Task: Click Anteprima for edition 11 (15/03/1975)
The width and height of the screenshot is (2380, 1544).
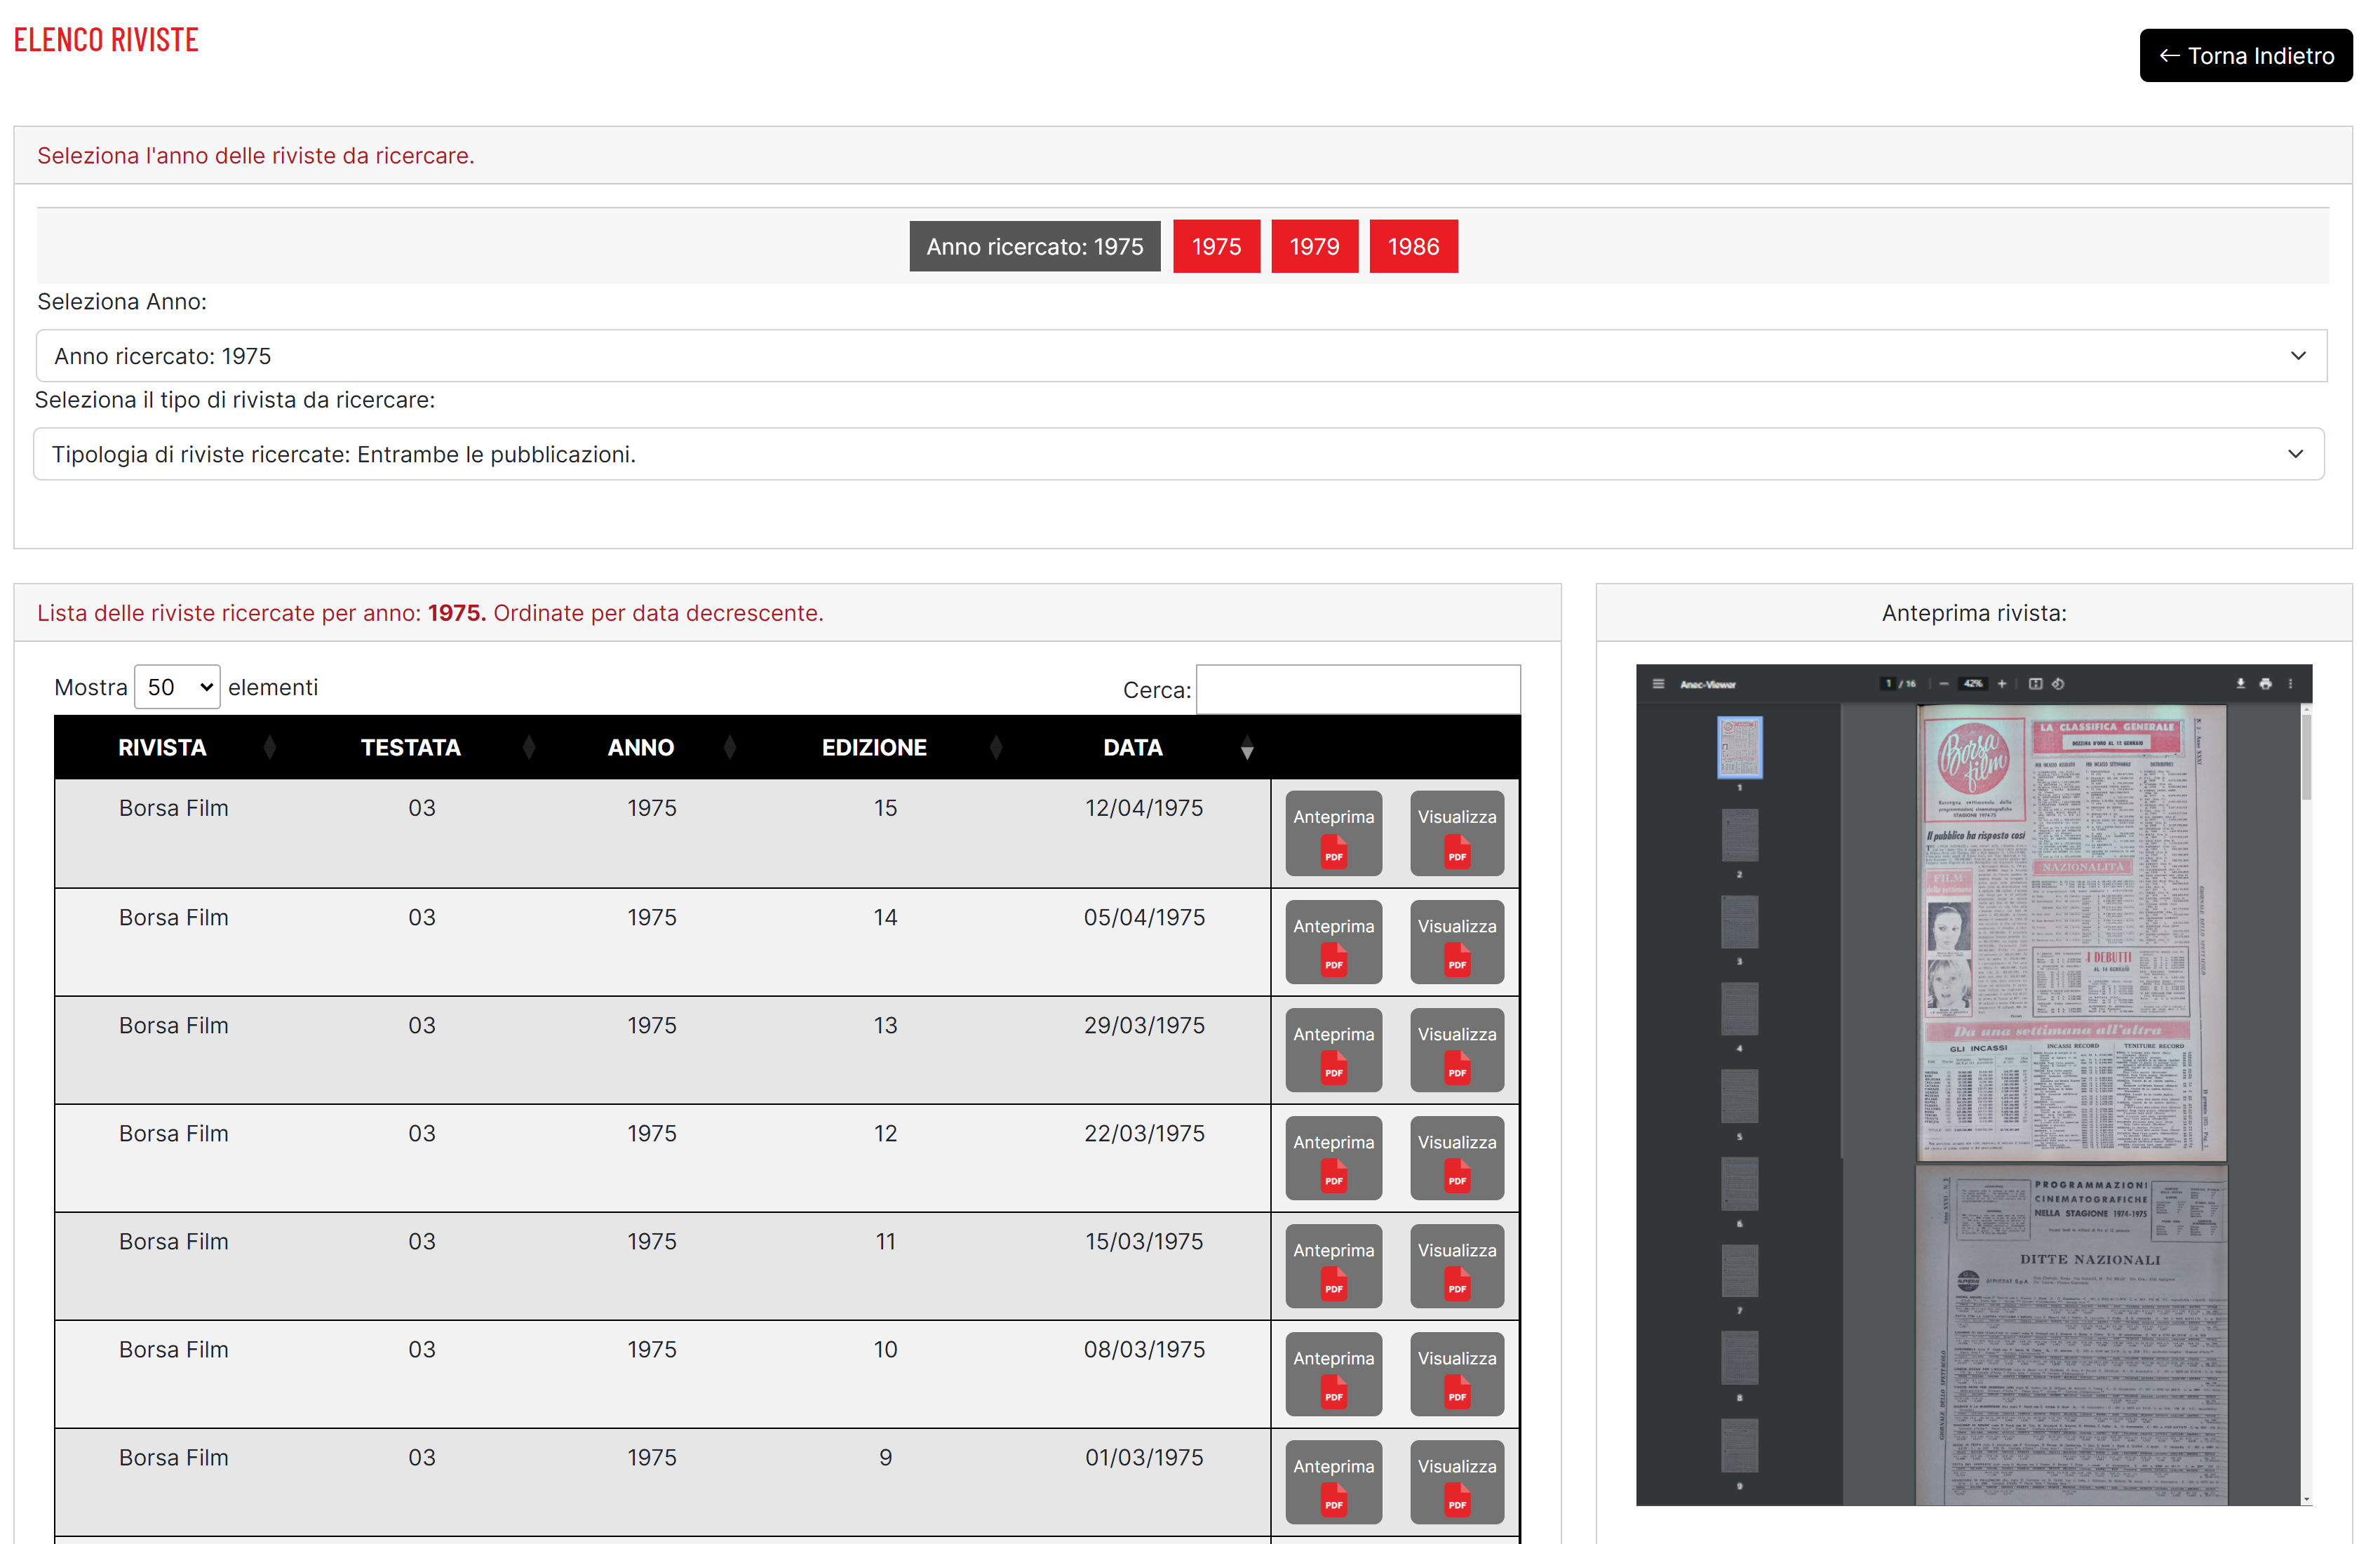Action: (x=1333, y=1266)
